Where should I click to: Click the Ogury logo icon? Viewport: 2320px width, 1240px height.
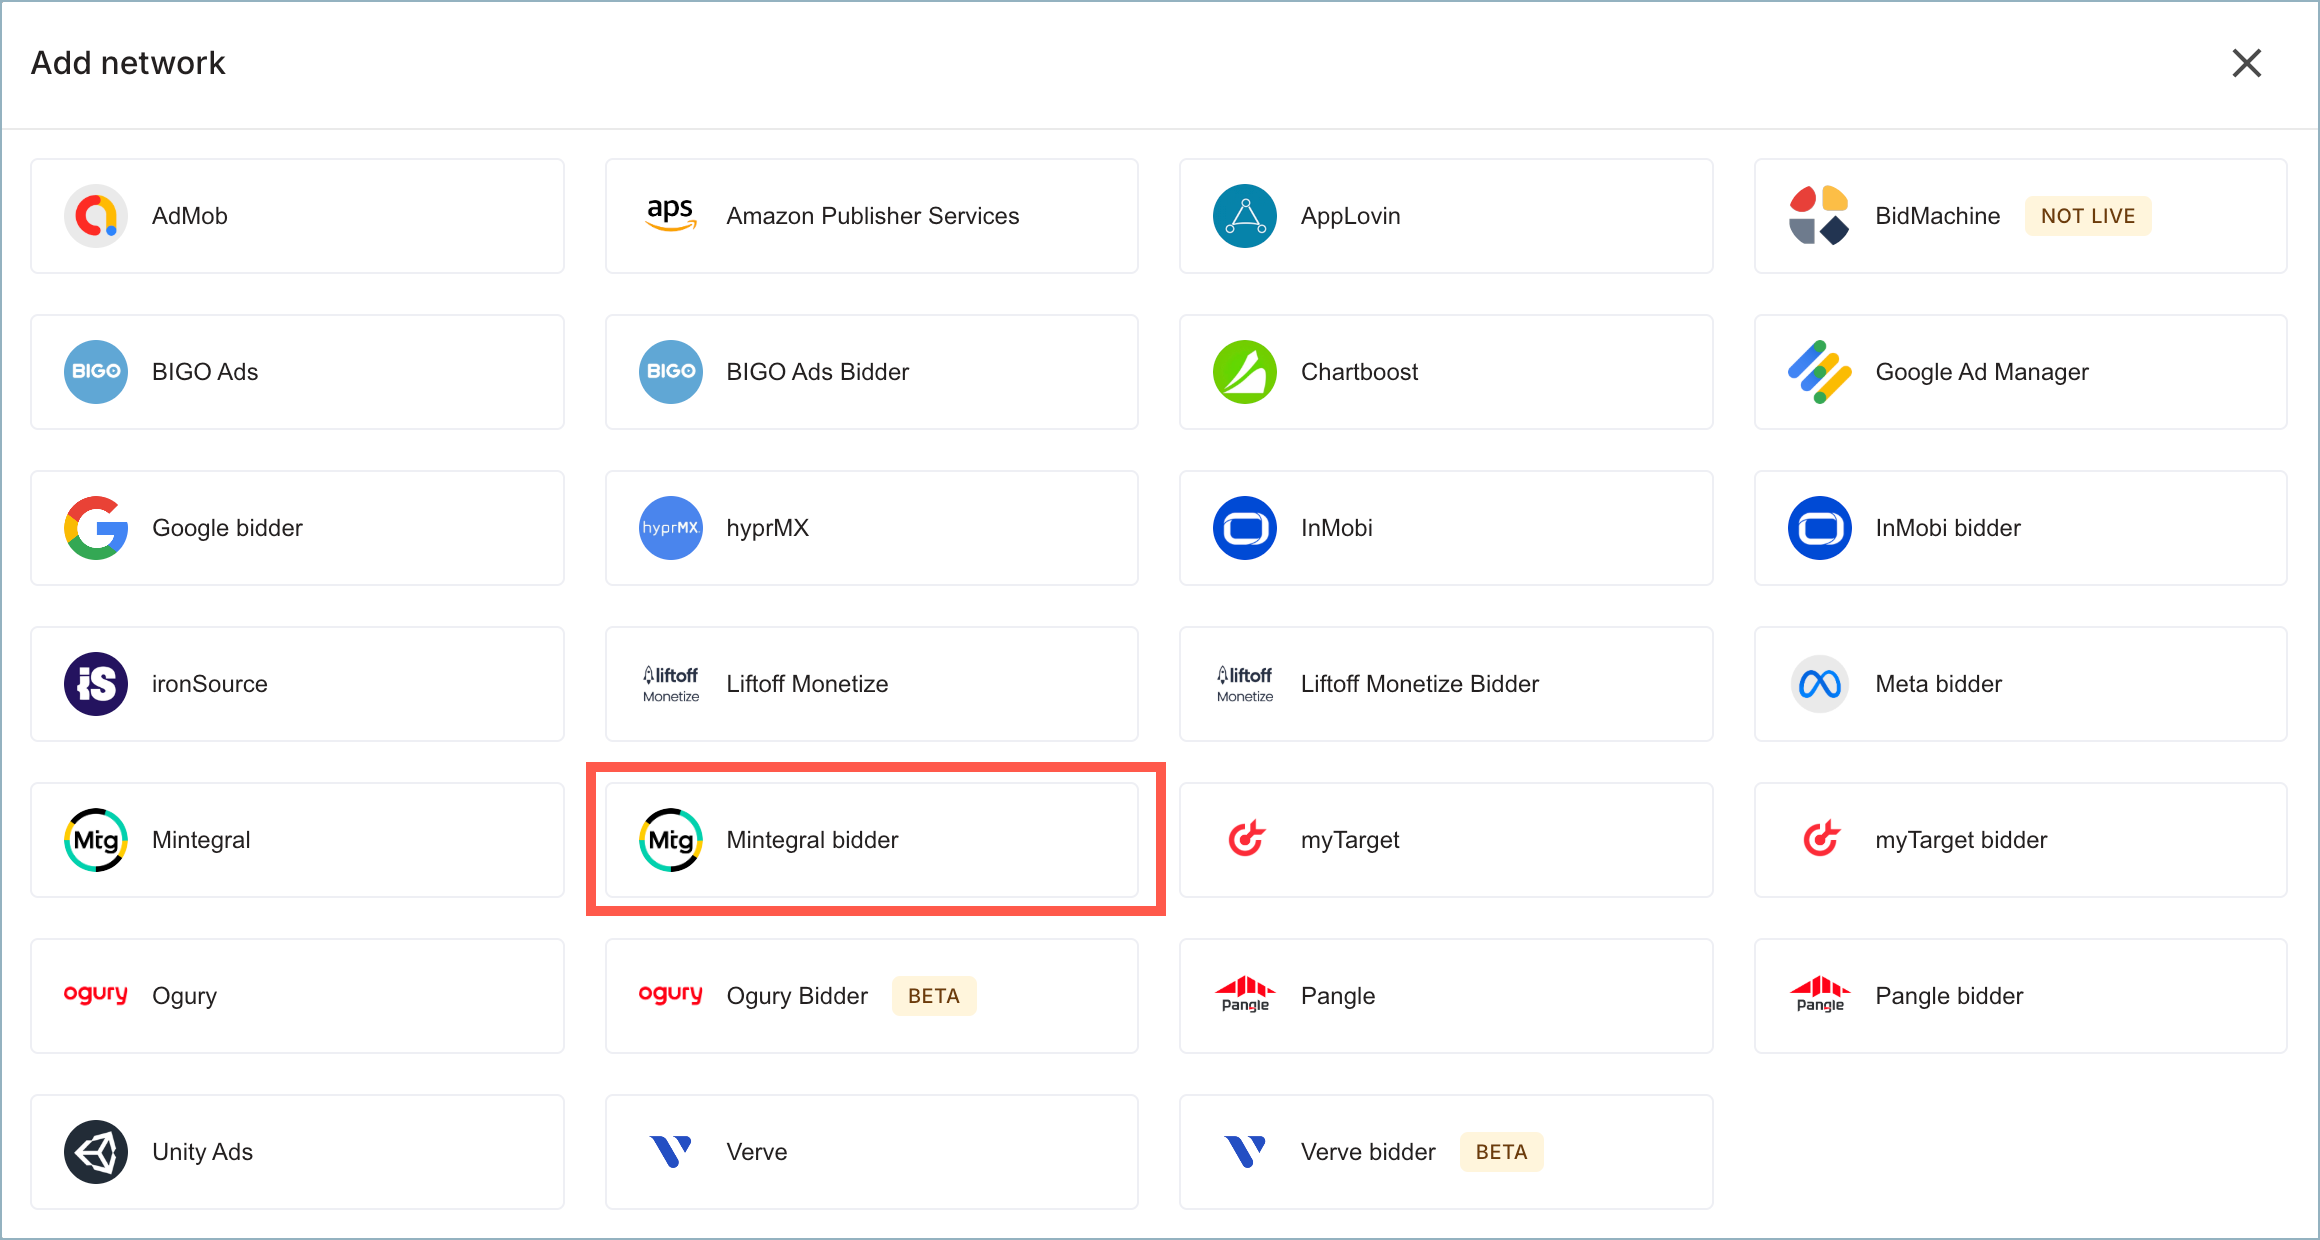(x=96, y=994)
